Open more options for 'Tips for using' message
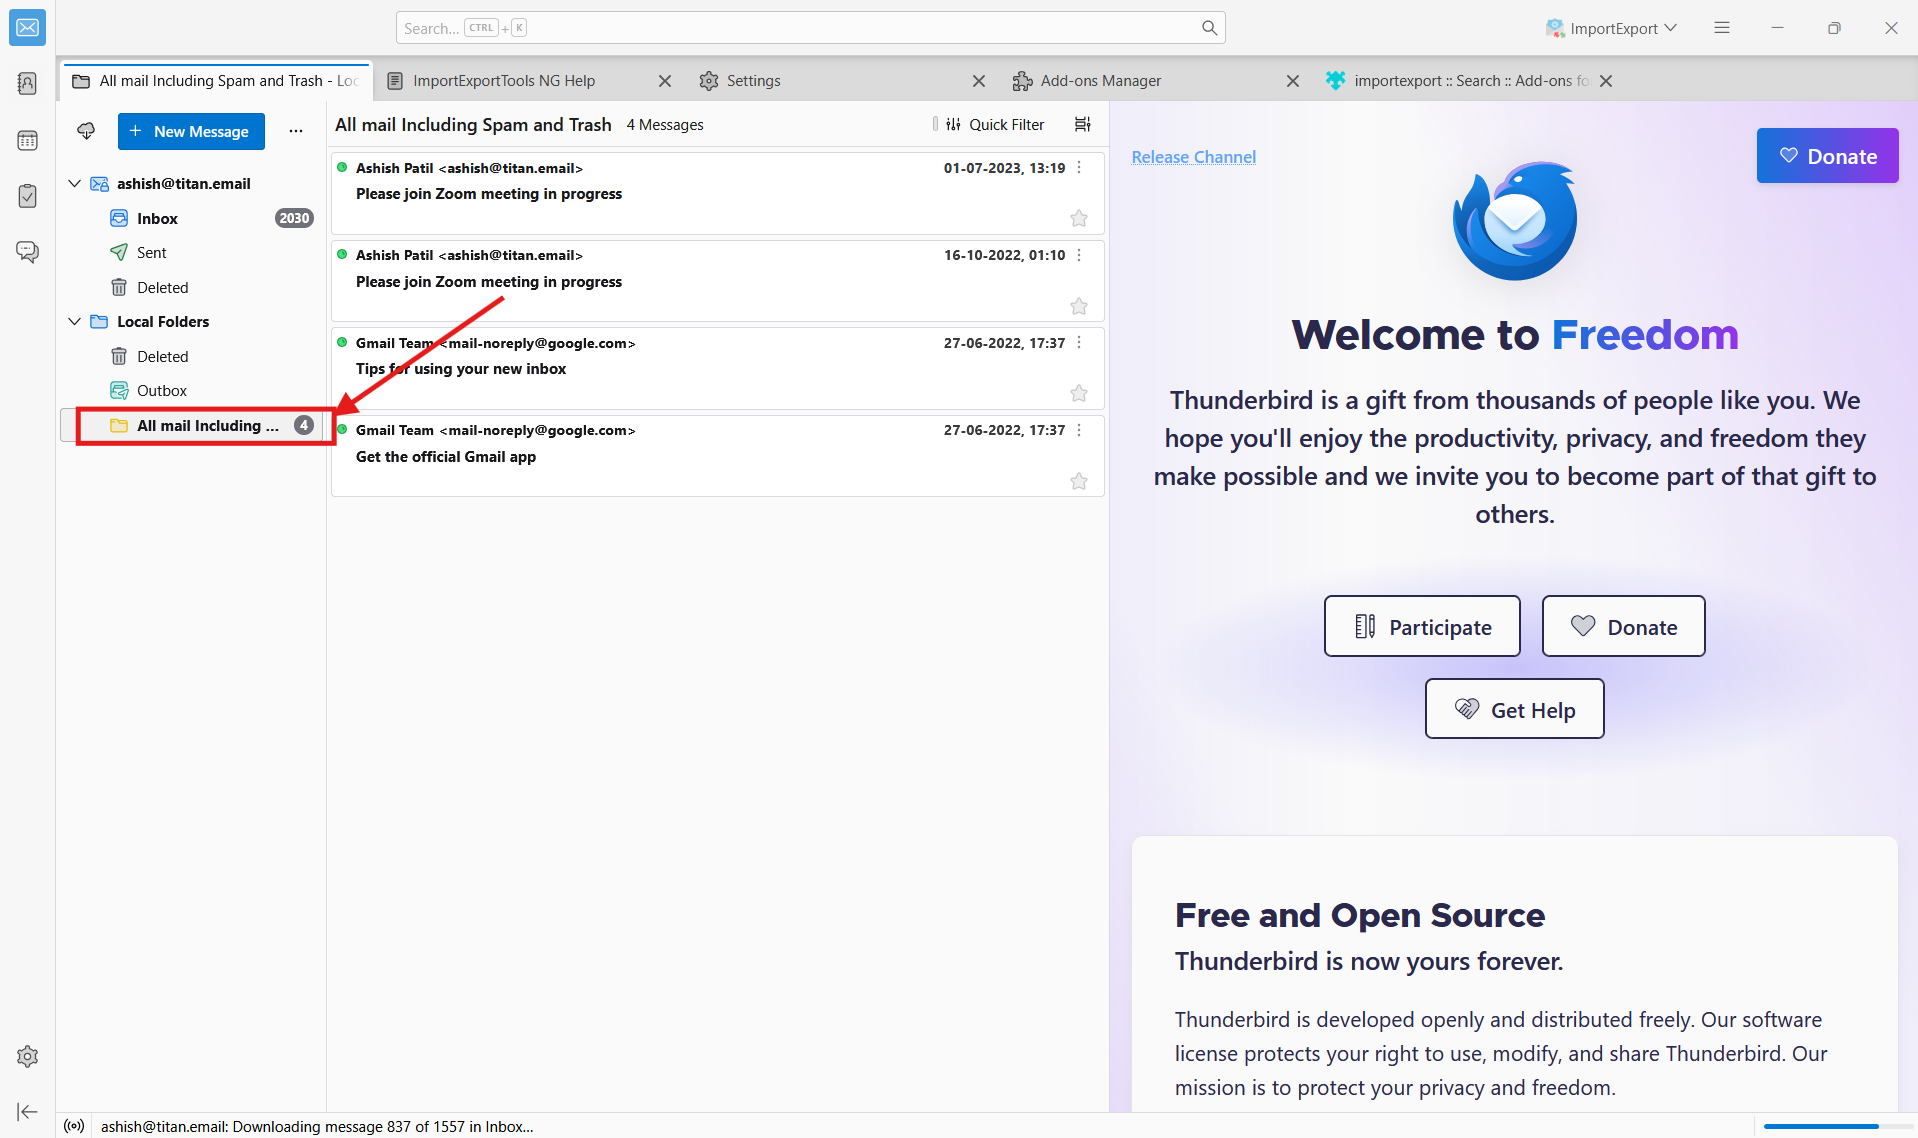Screen dimensions: 1918x1138 tap(1079, 343)
